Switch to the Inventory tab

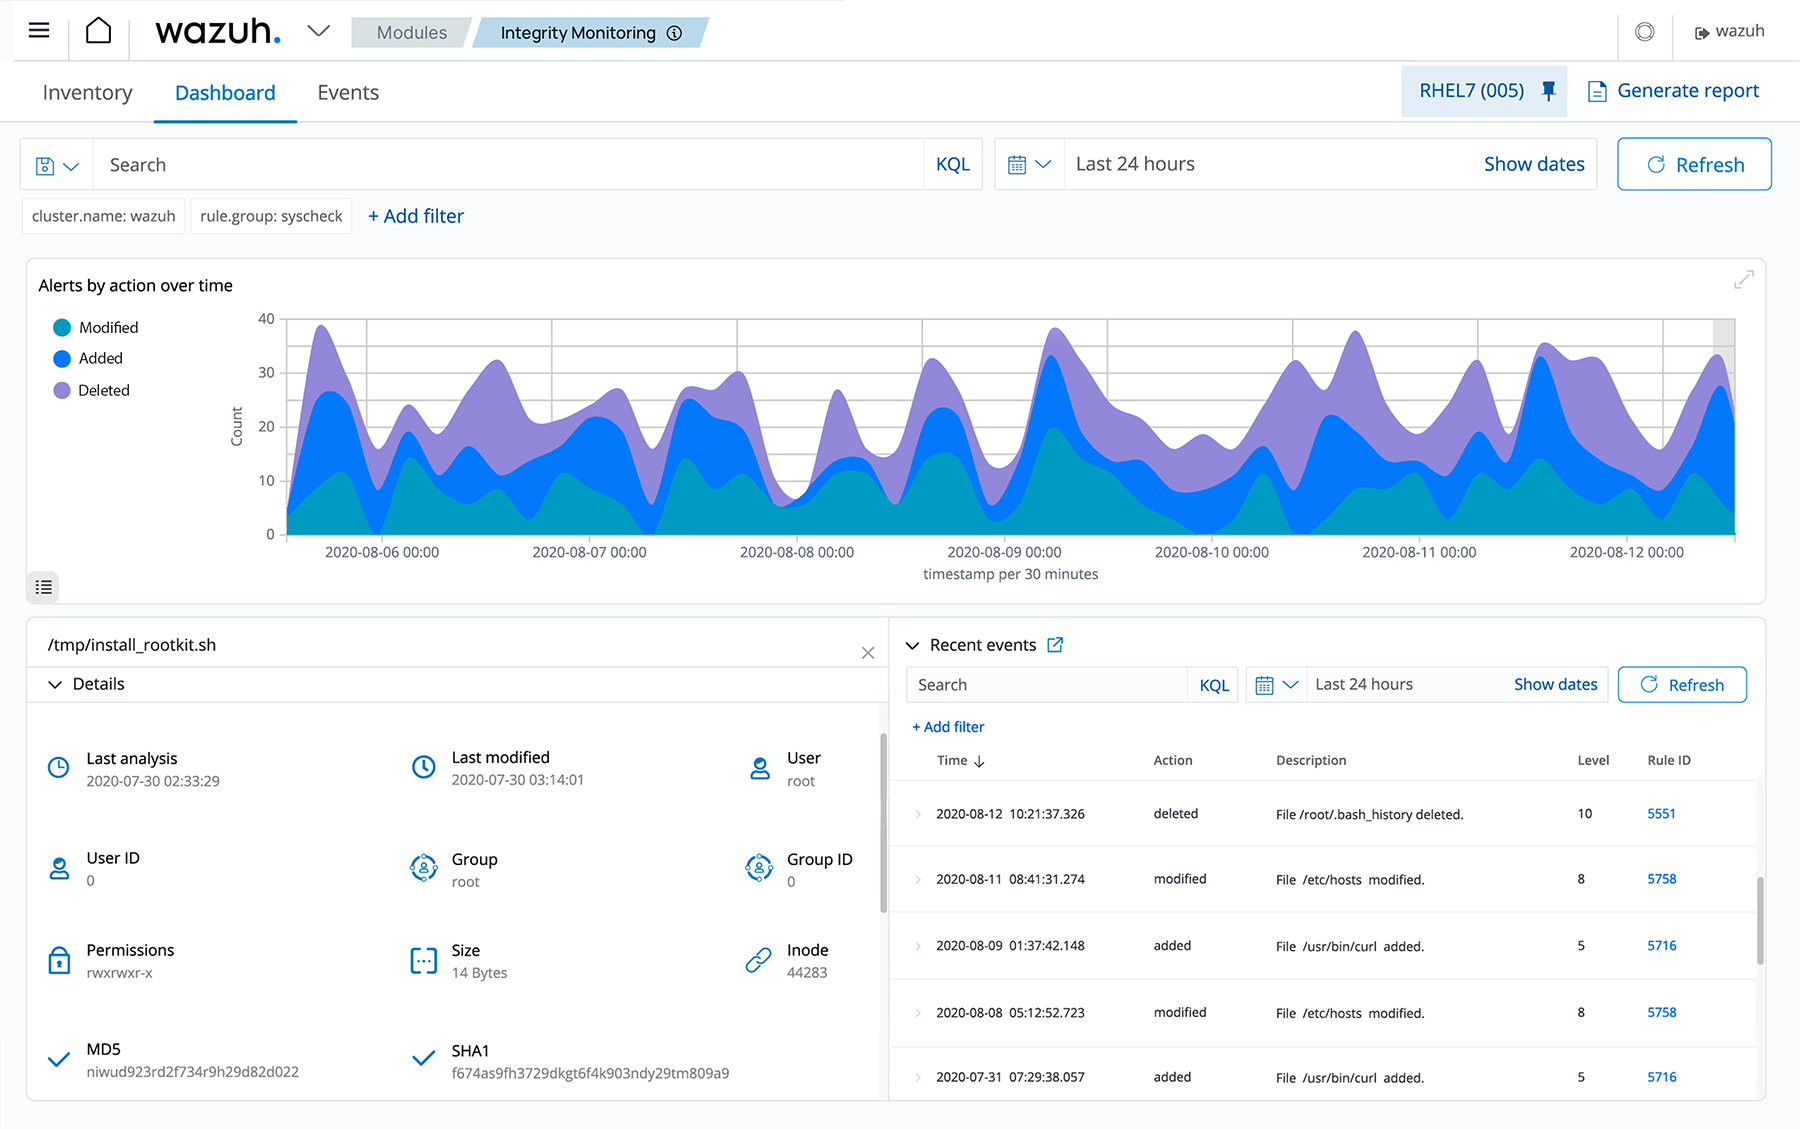tap(87, 92)
